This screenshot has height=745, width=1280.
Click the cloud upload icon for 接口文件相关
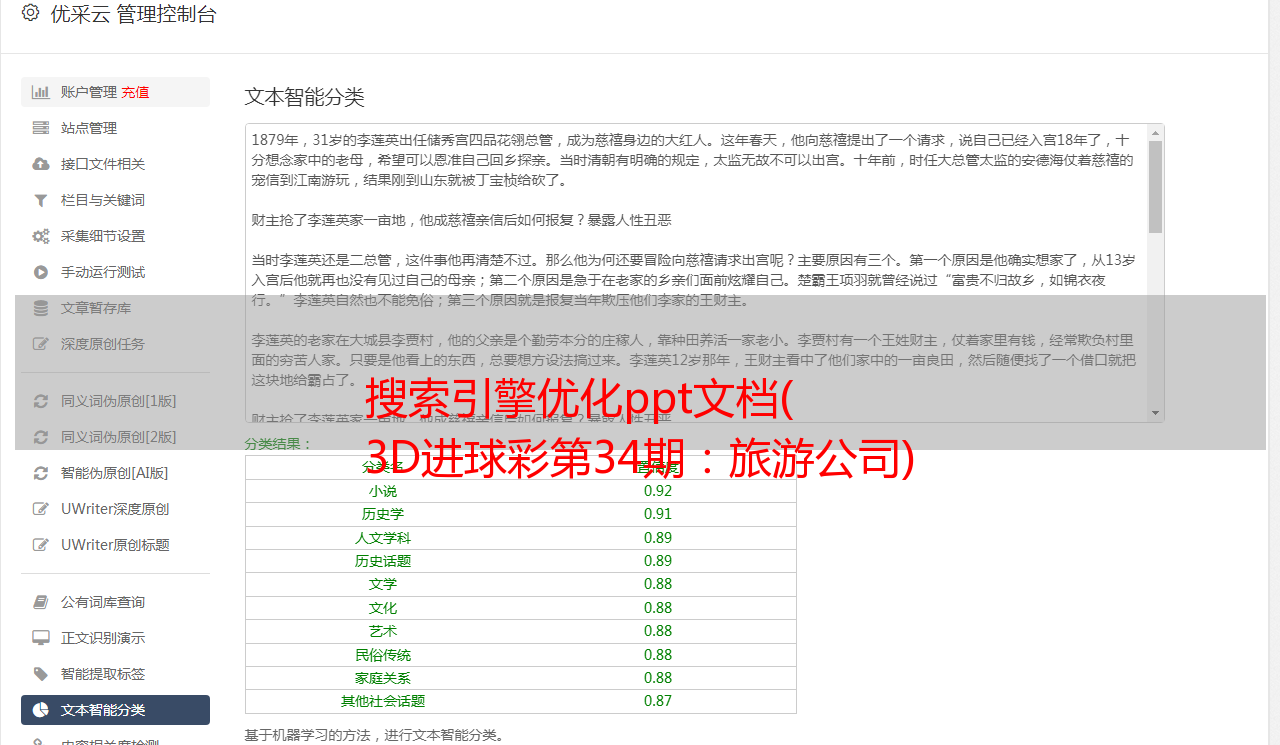click(40, 164)
